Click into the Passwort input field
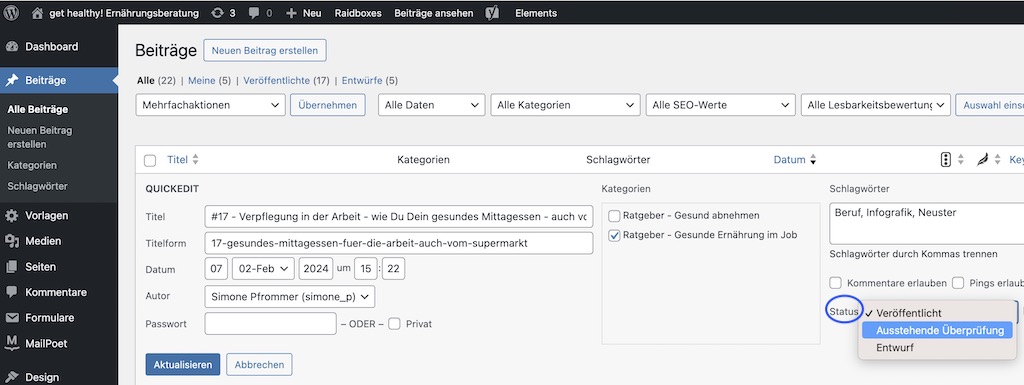Viewport: 1024px width, 385px height. [x=270, y=324]
